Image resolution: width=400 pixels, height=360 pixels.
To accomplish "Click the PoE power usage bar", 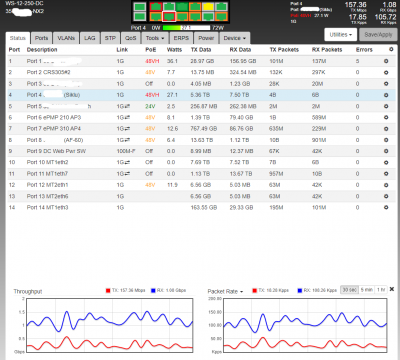I will pyautogui.click(x=186, y=28).
